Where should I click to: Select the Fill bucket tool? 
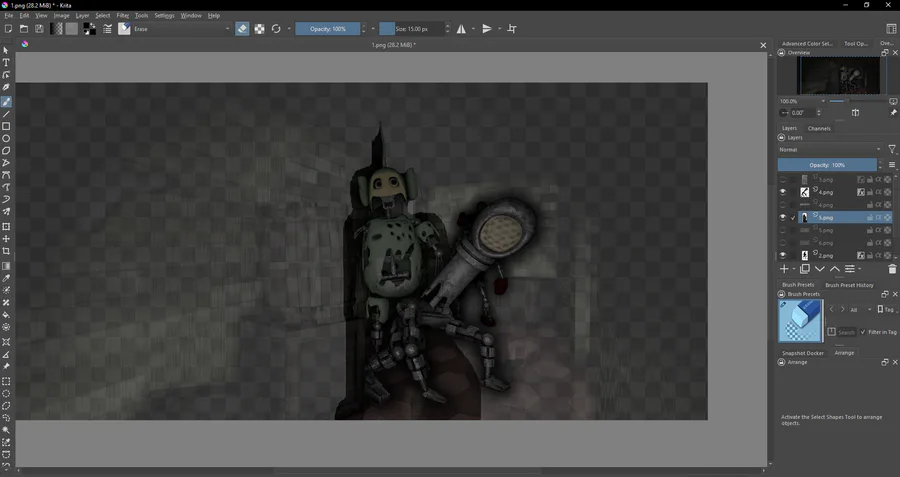click(6, 315)
